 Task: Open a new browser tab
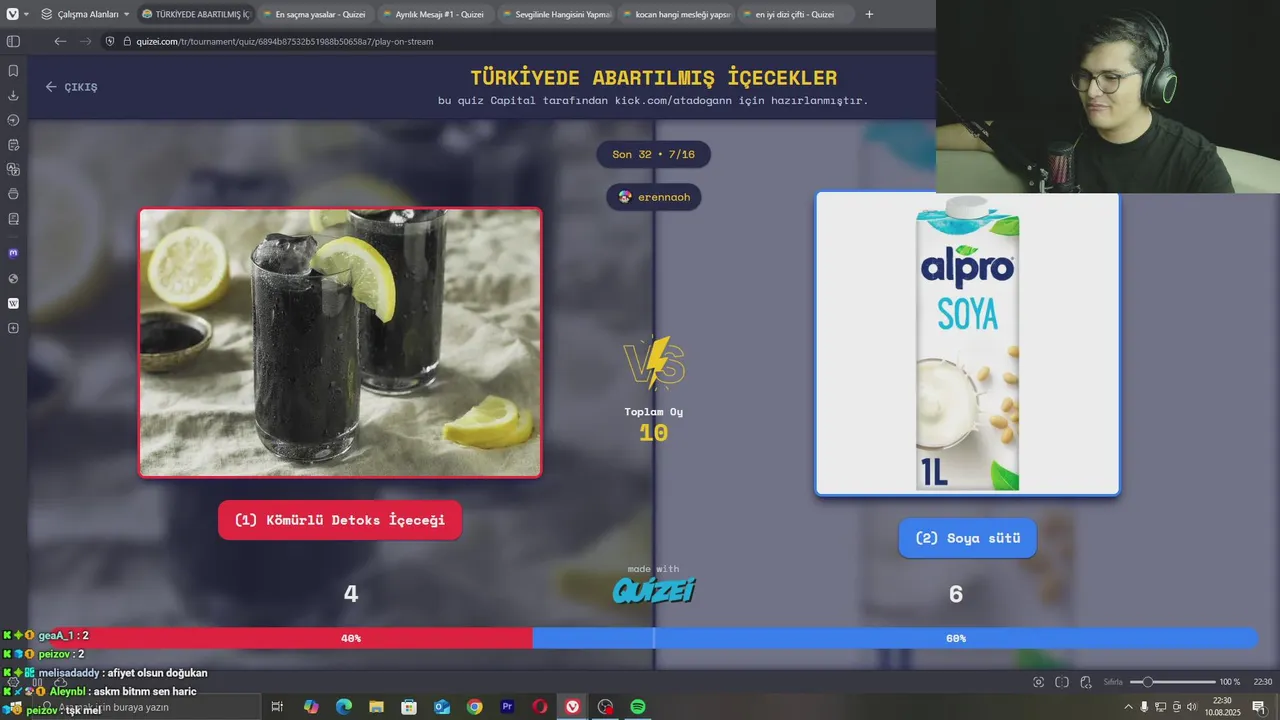(869, 14)
